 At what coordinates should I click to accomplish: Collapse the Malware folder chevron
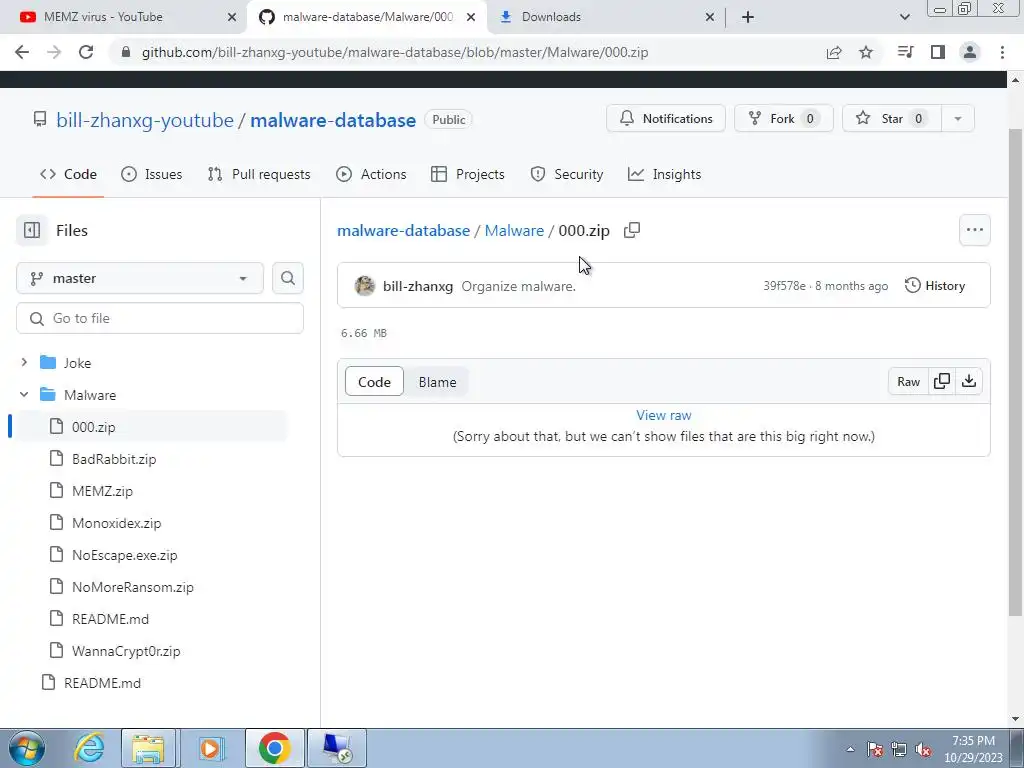24,394
